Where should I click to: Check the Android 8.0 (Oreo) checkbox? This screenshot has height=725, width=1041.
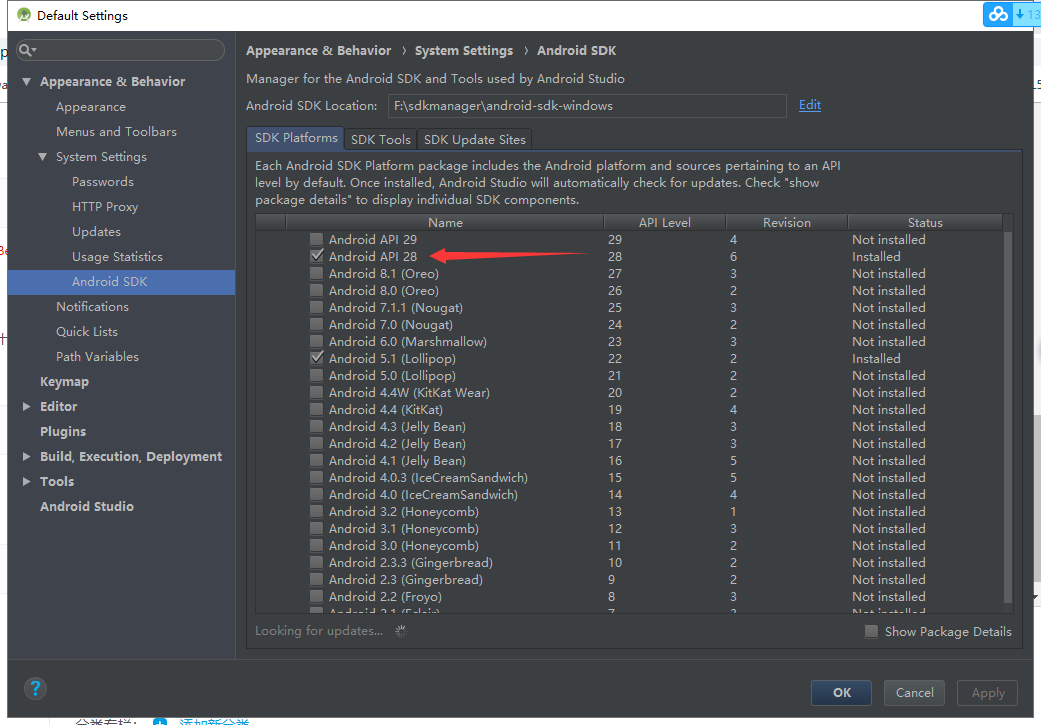317,290
